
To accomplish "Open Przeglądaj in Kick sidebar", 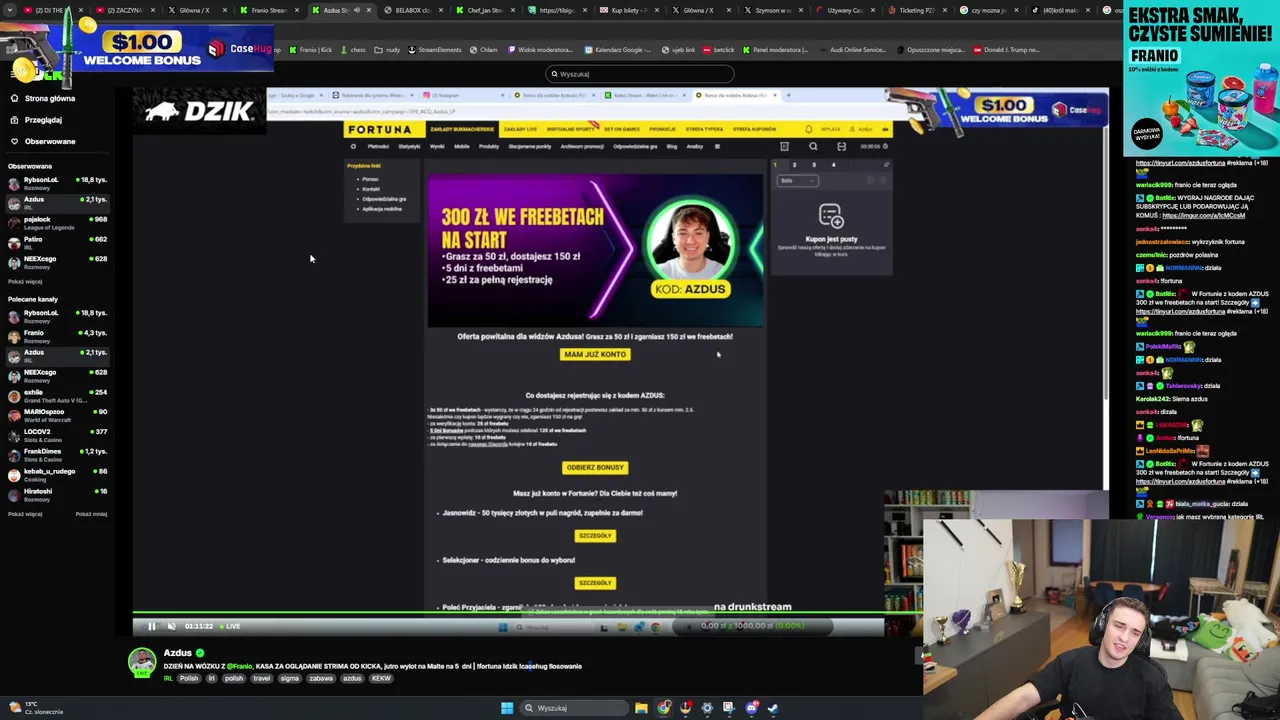I will point(43,120).
